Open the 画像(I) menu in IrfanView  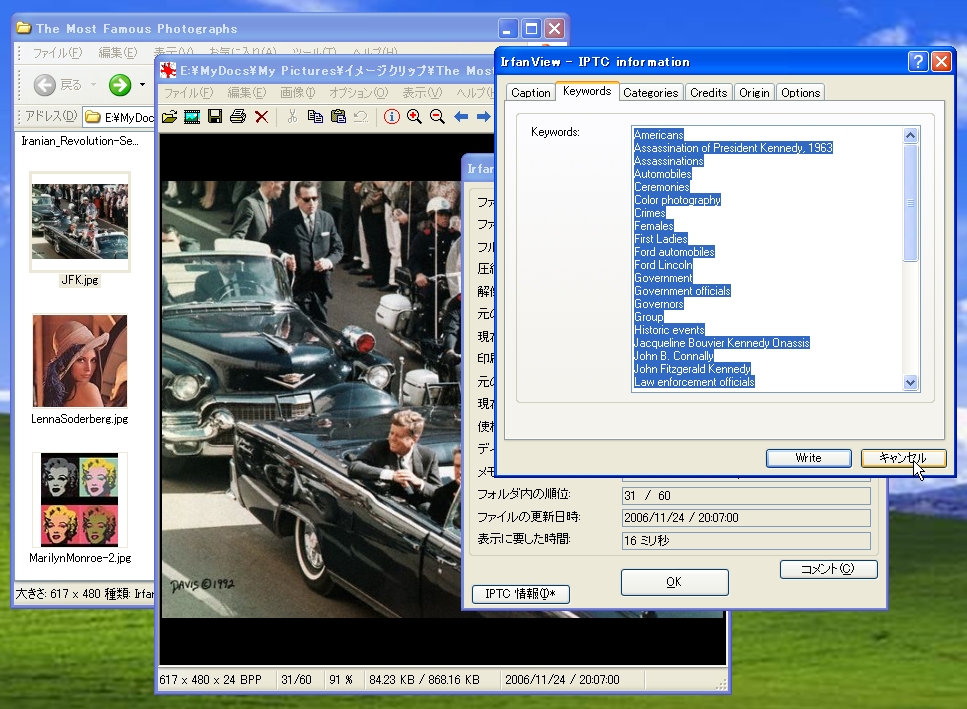[297, 93]
